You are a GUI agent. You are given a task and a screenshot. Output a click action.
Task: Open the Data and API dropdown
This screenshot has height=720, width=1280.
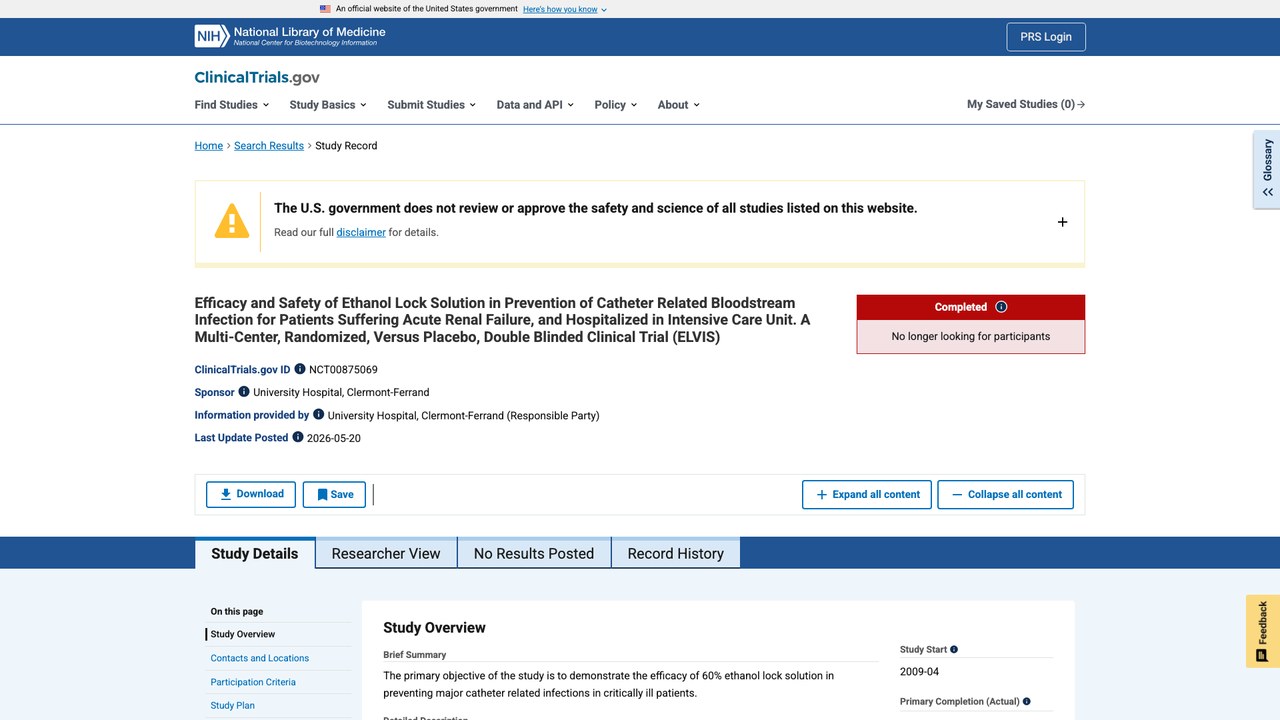pos(535,105)
